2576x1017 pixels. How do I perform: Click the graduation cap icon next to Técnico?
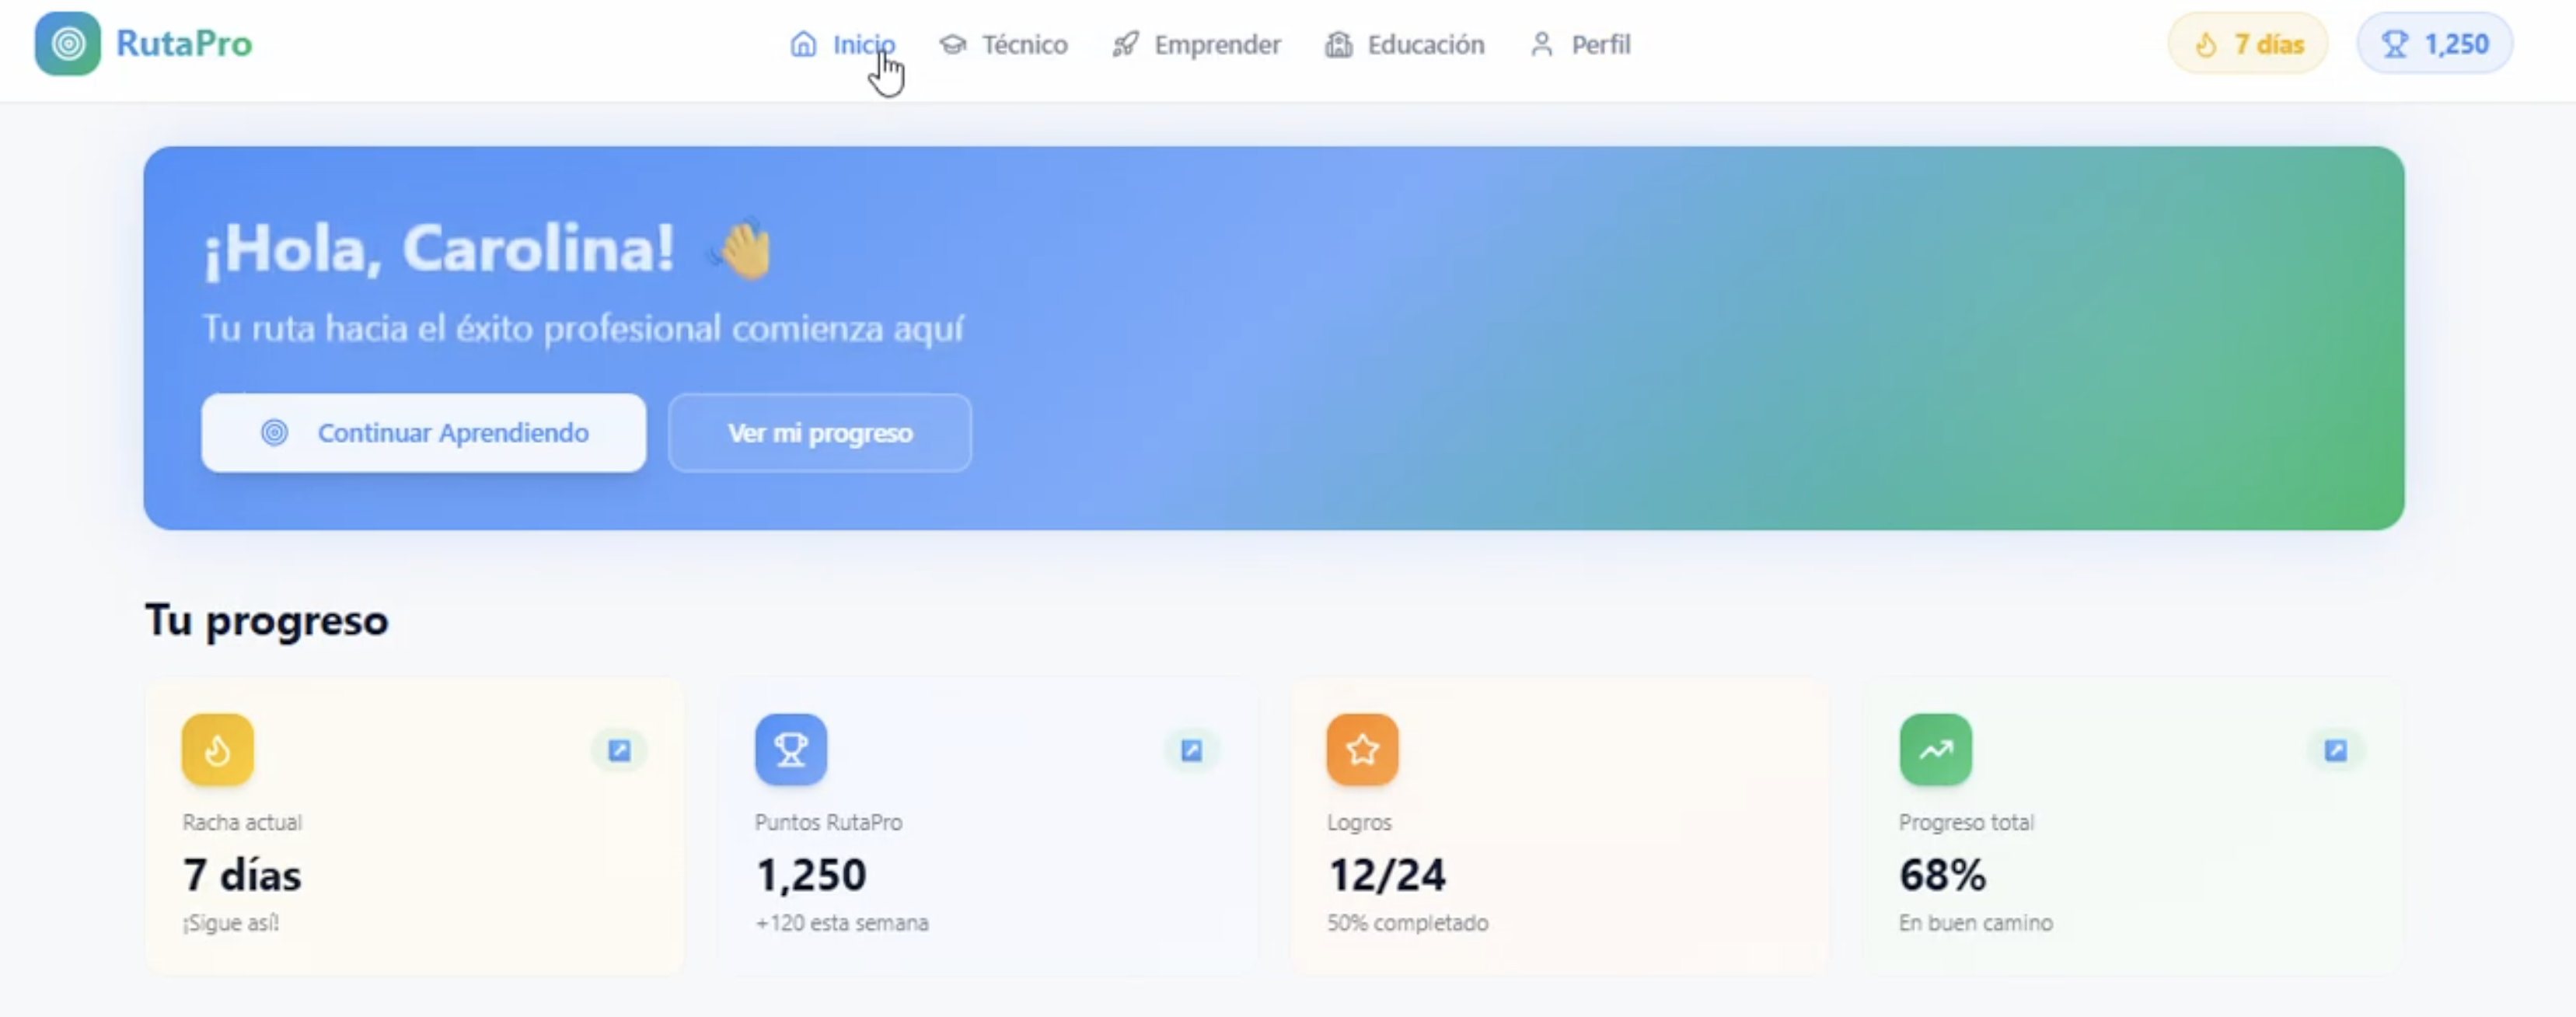click(x=953, y=44)
